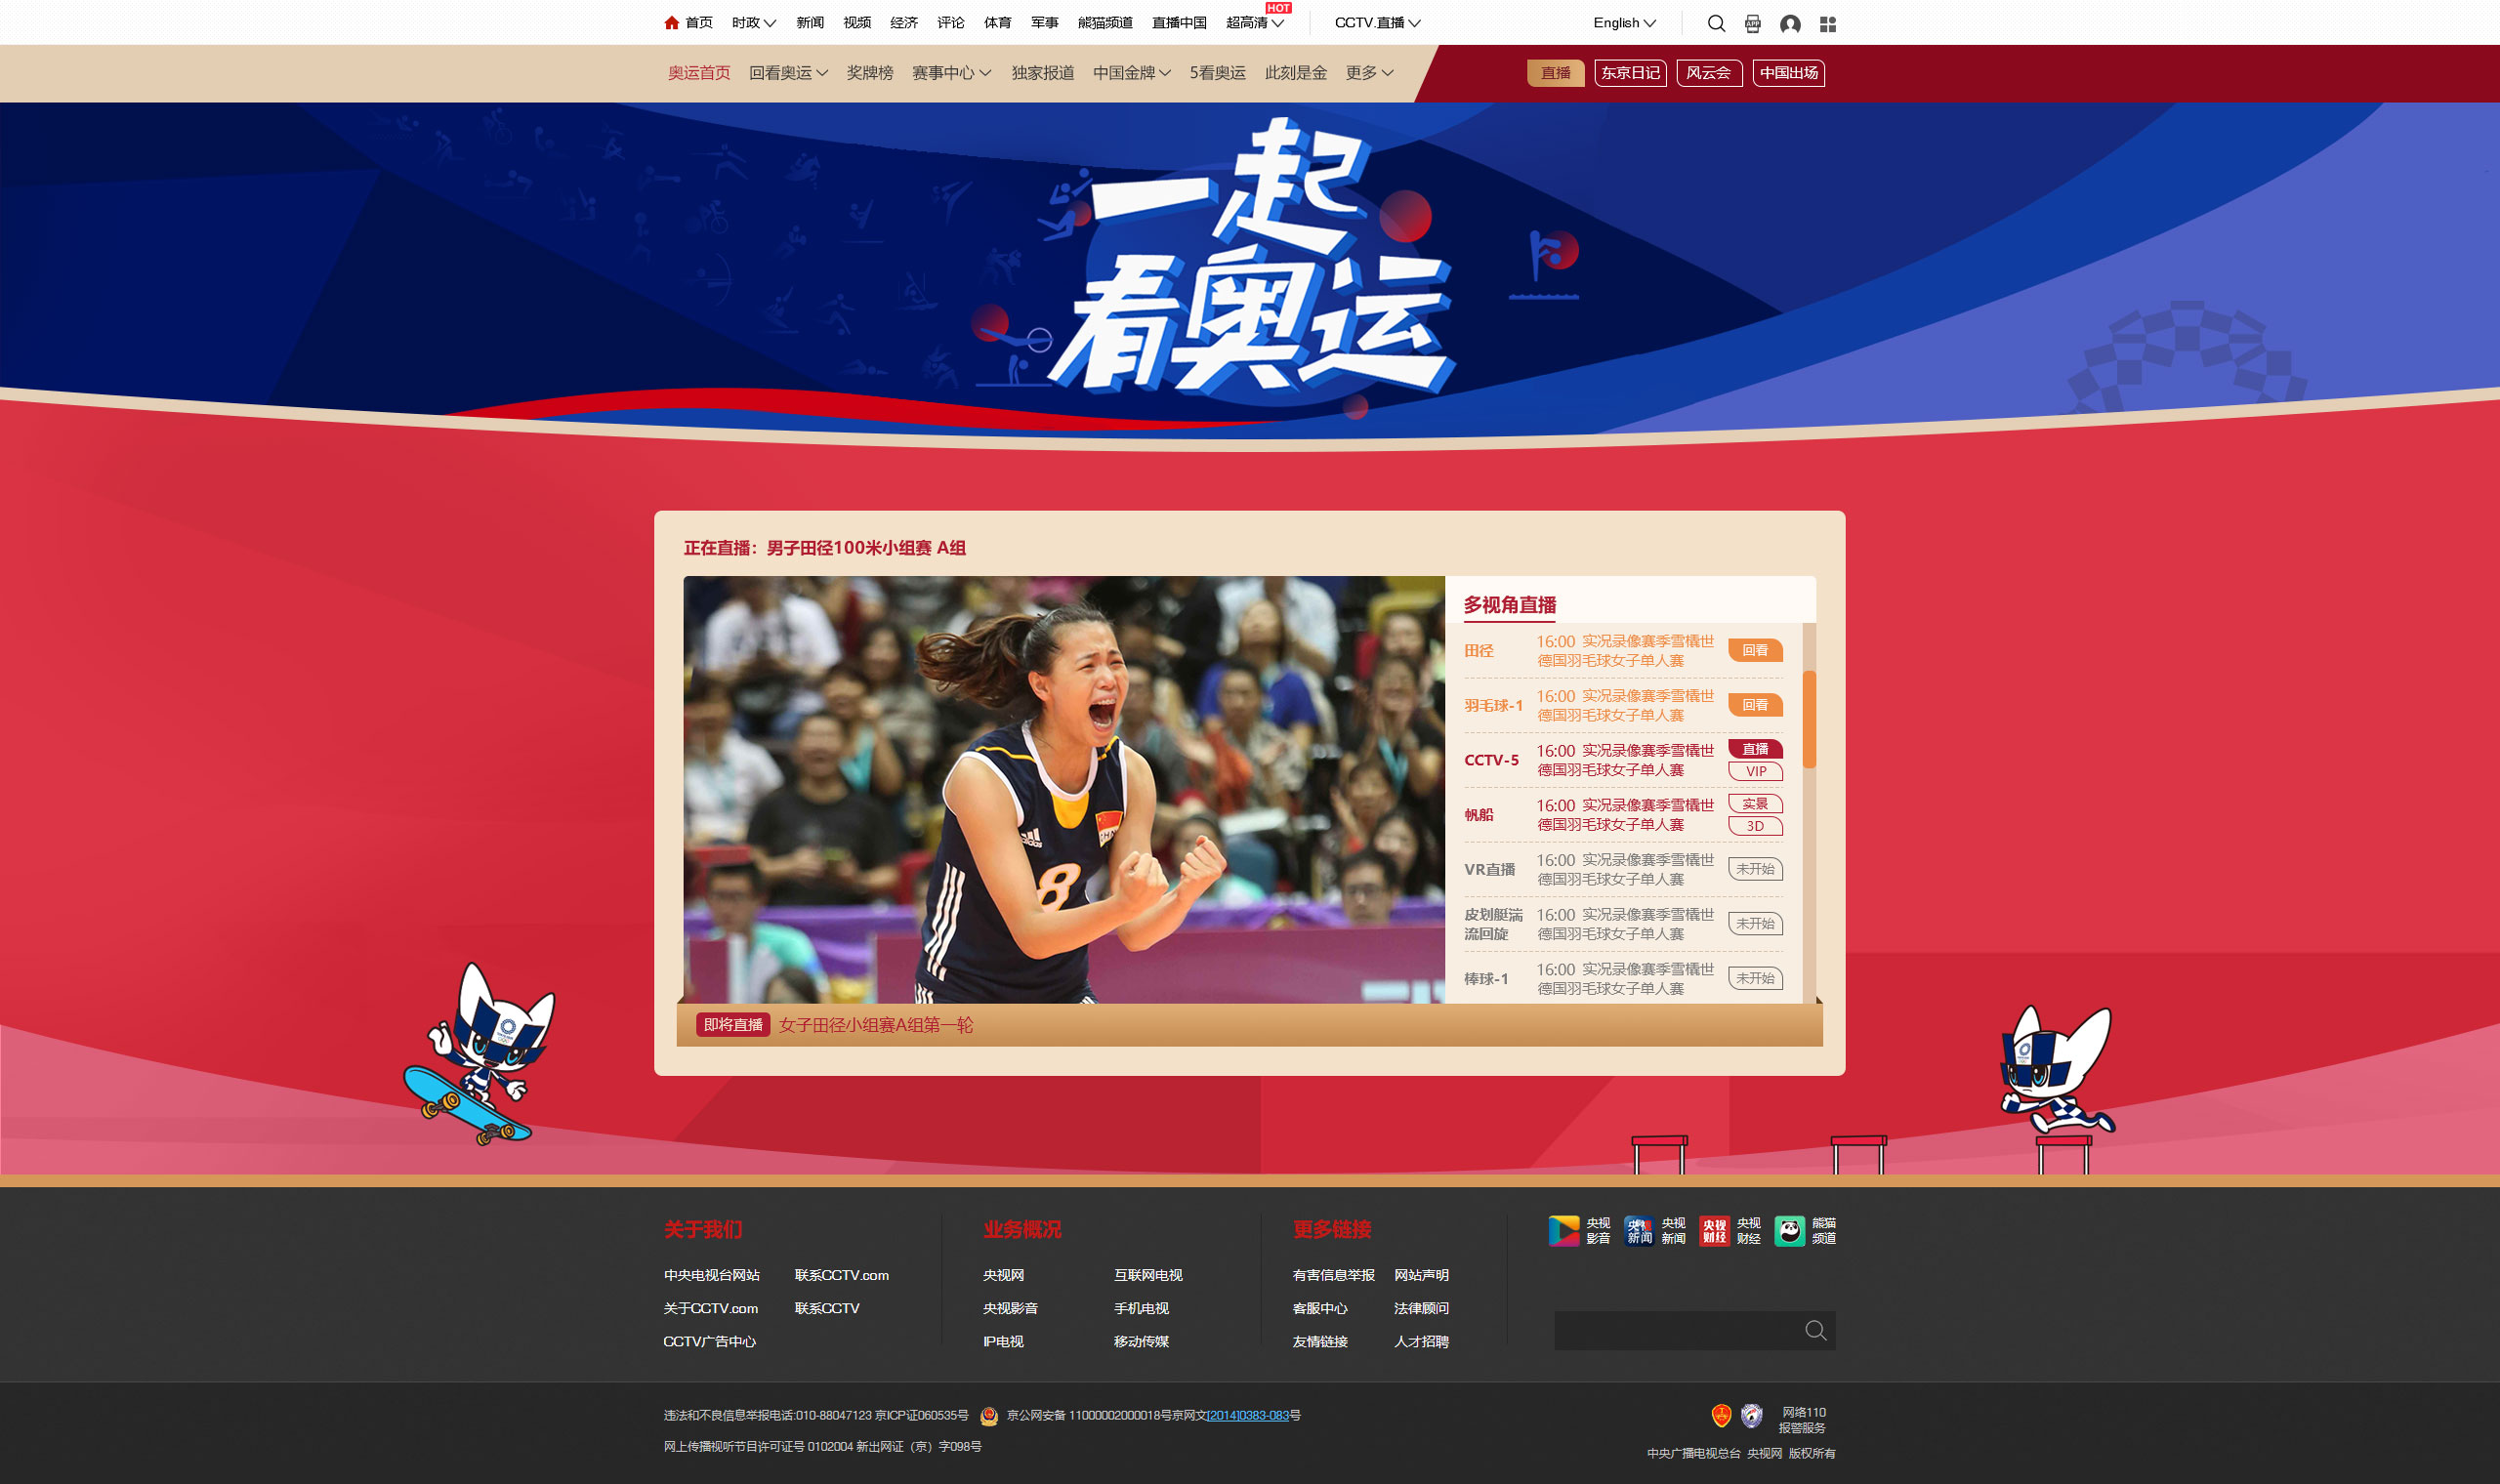Viewport: 2500px width, 1484px height.
Task: Open the 友情链接 footer link
Action: pyautogui.click(x=1320, y=1341)
